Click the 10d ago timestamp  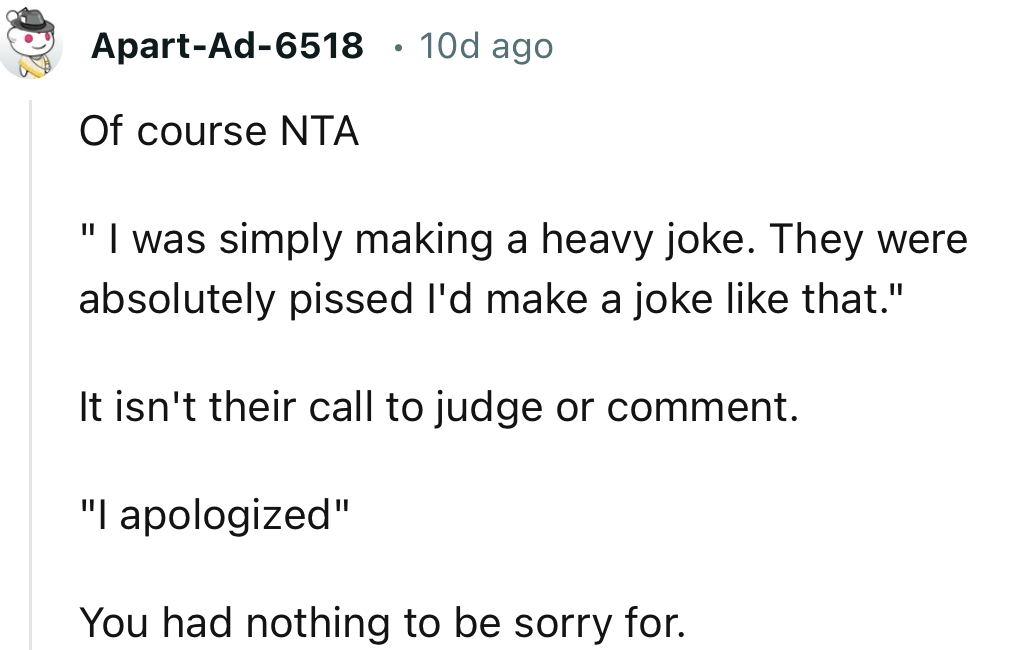486,45
